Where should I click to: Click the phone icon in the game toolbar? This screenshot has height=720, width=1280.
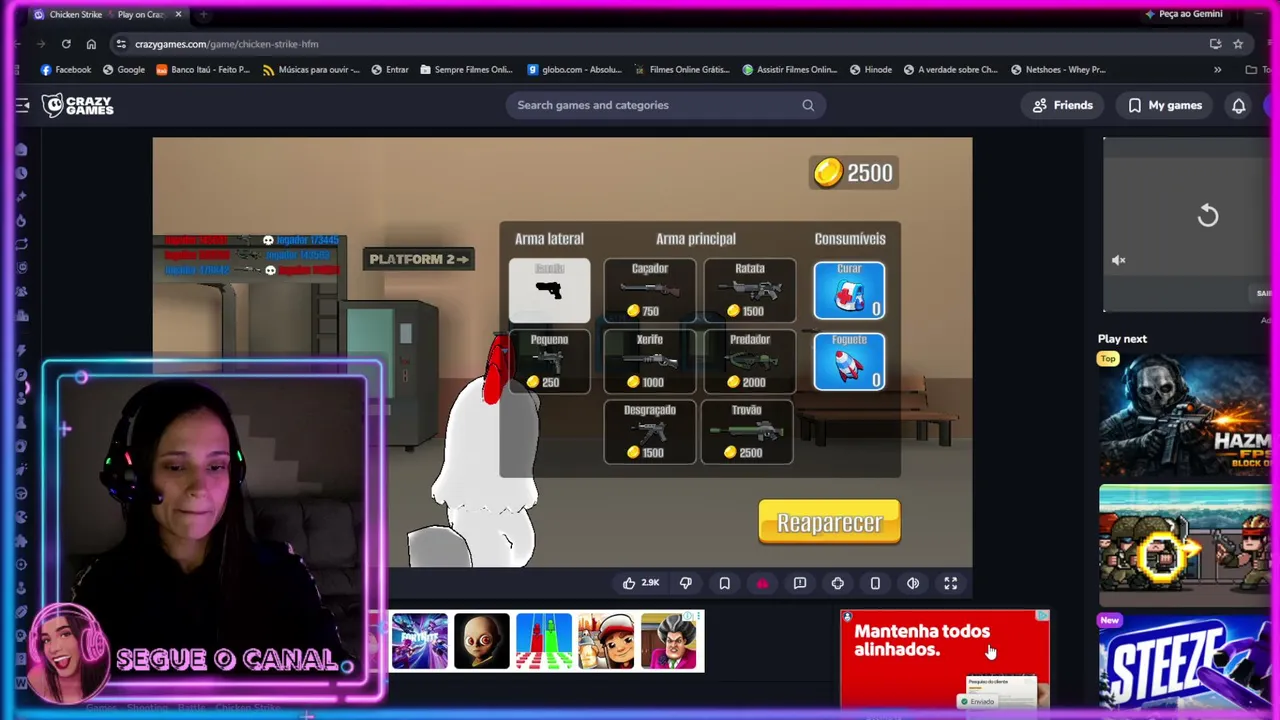[x=875, y=583]
